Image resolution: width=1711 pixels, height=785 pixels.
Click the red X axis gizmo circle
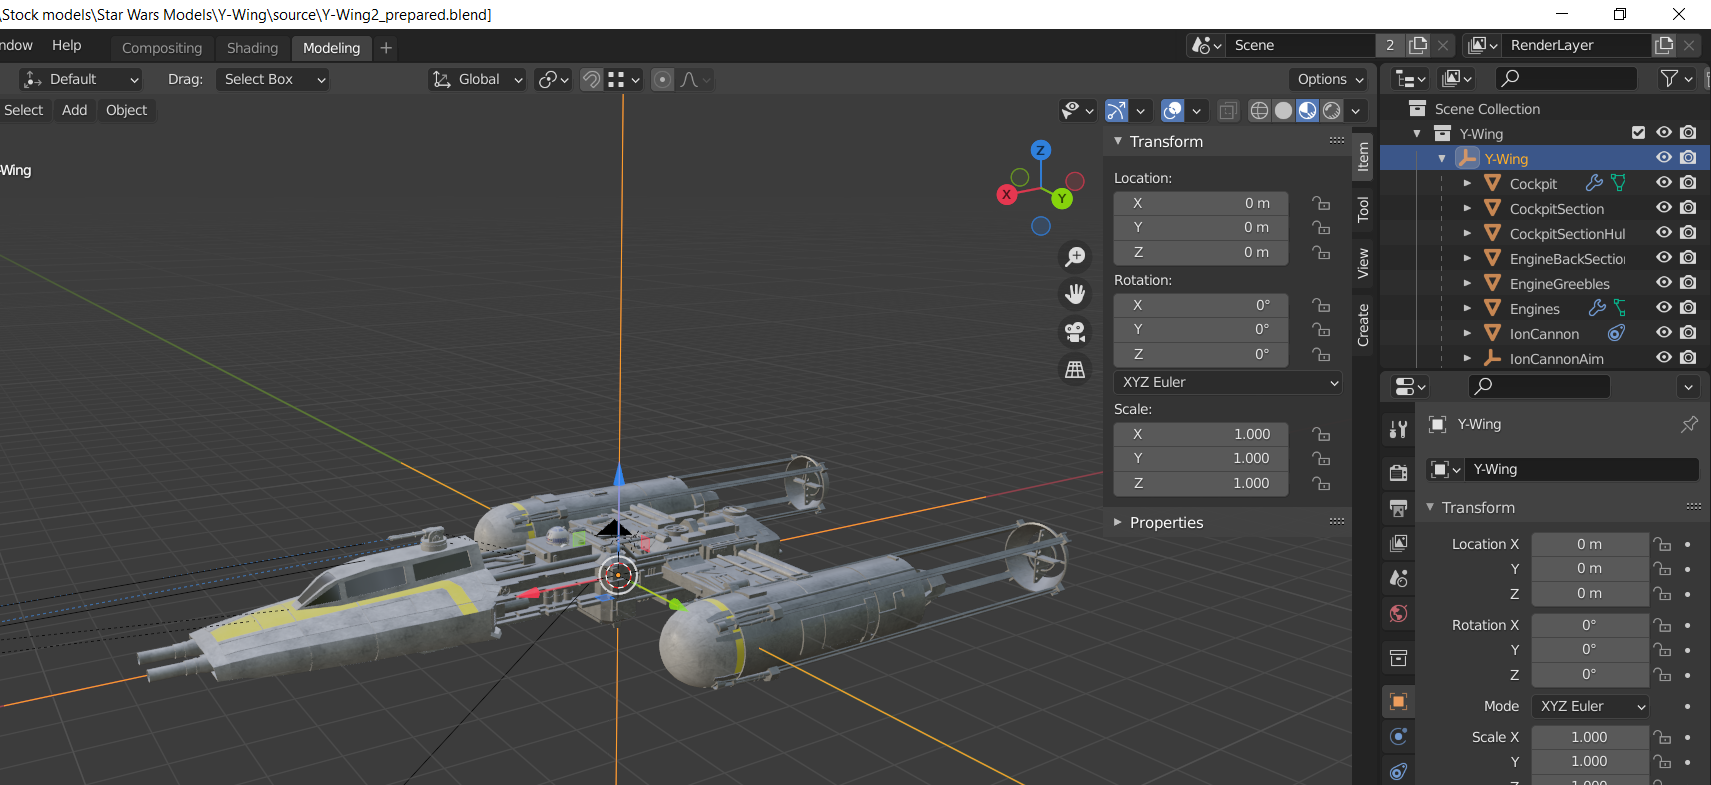tap(1007, 195)
